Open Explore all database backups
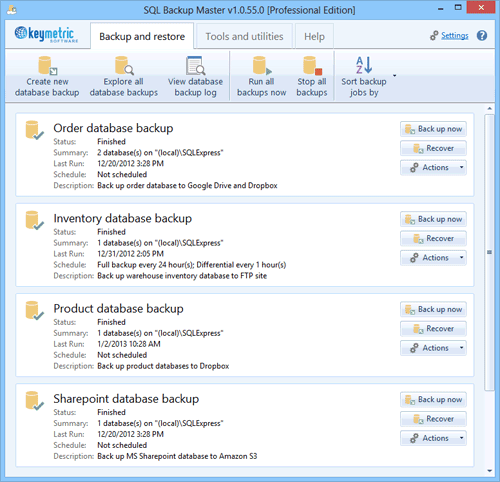This screenshot has width=500, height=482. click(x=124, y=77)
